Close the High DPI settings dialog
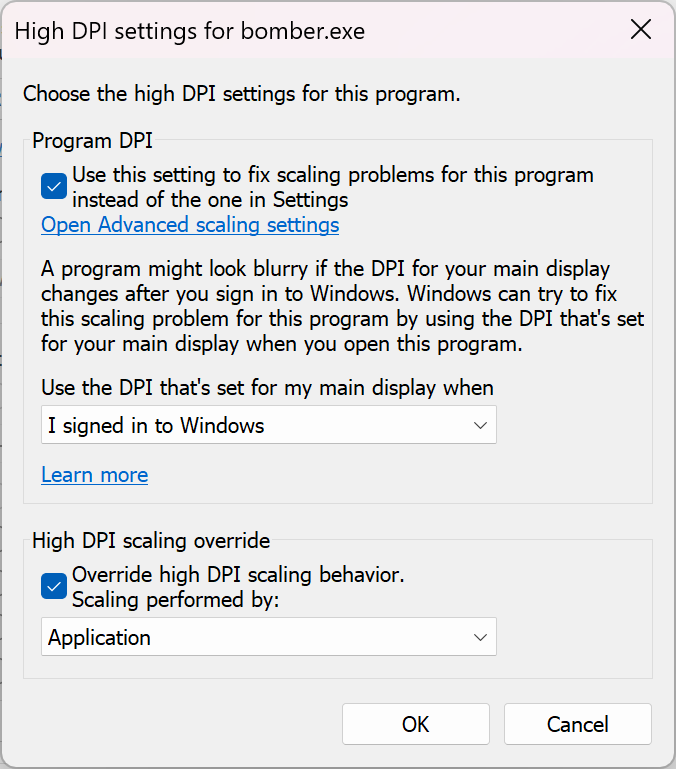This screenshot has height=769, width=676. (x=641, y=30)
